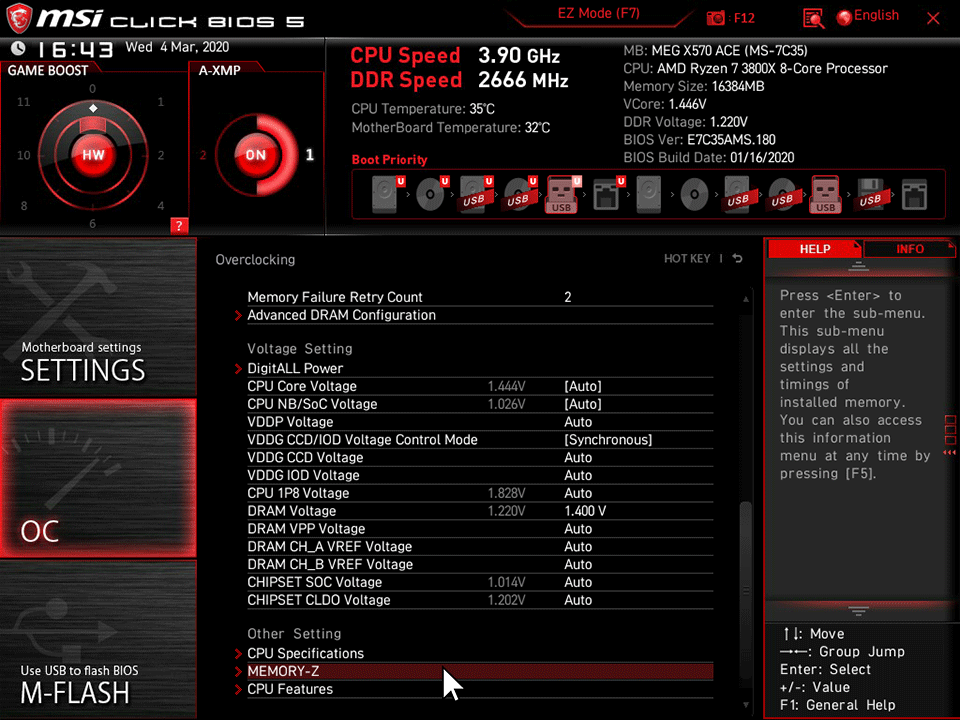Image resolution: width=960 pixels, height=720 pixels.
Task: Open the MEMORY-Z sub-menu
Action: (x=479, y=671)
